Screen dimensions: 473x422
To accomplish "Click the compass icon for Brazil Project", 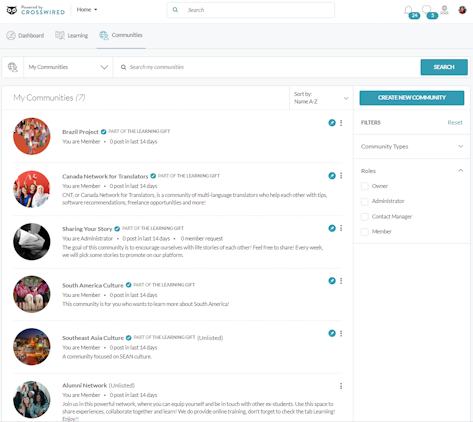I will click(332, 123).
